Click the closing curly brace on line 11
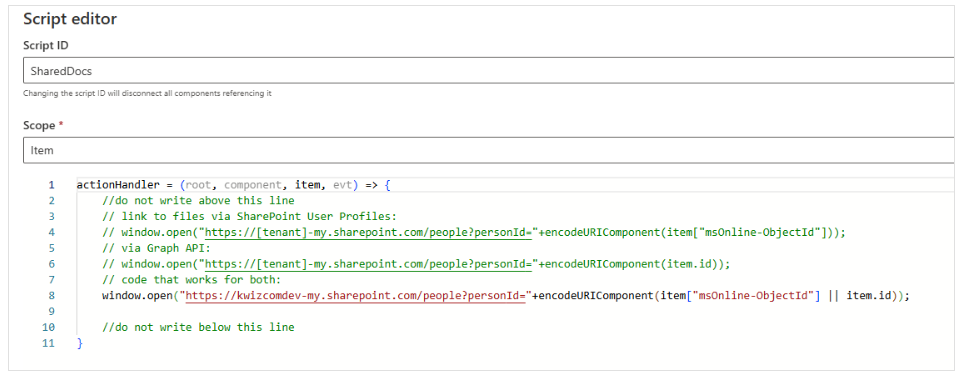This screenshot has height=372, width=962. [79, 343]
